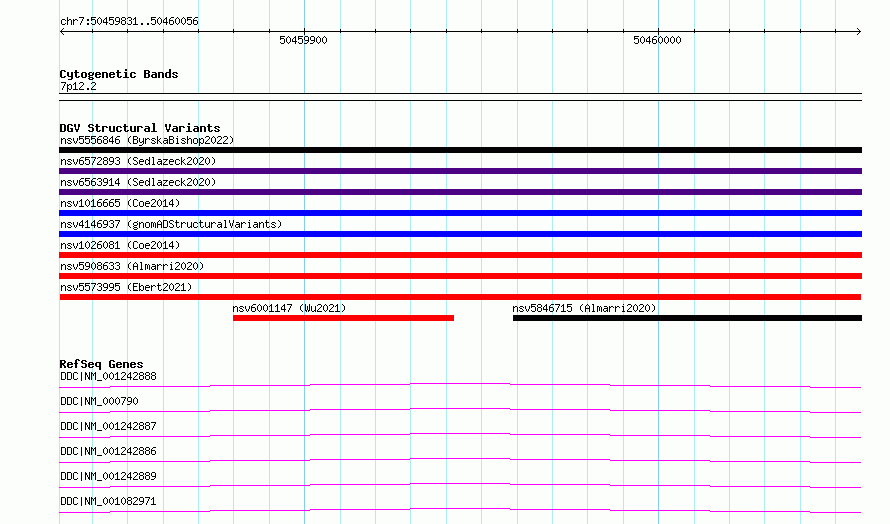Click the right arrow of the ruler
890x524 pixels.
point(859,32)
